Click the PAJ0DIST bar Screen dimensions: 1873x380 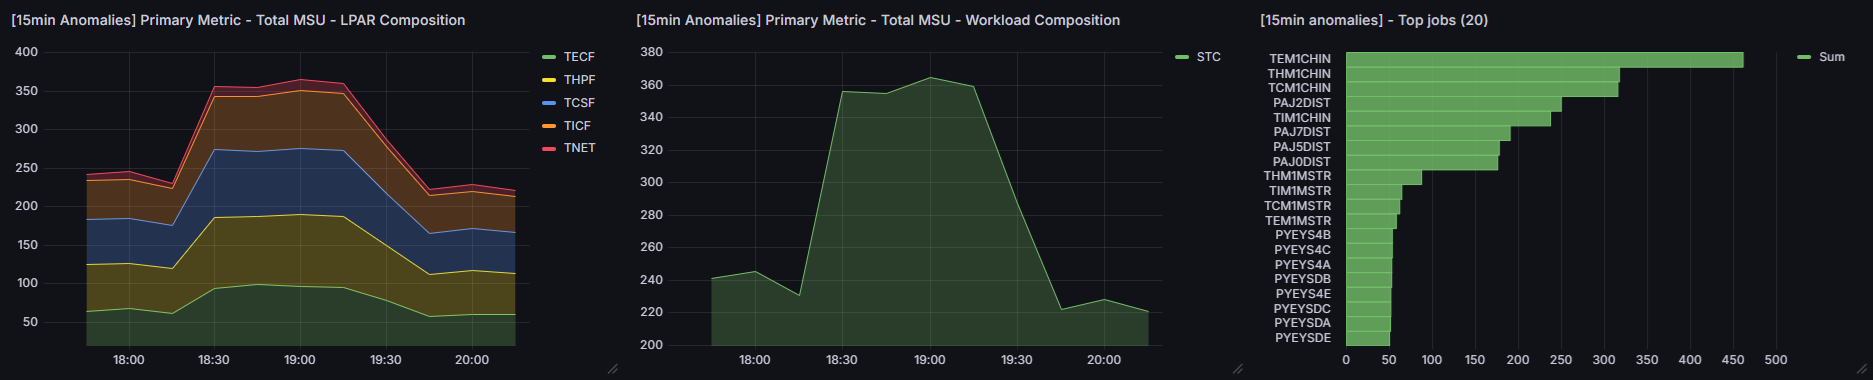(x=1422, y=162)
